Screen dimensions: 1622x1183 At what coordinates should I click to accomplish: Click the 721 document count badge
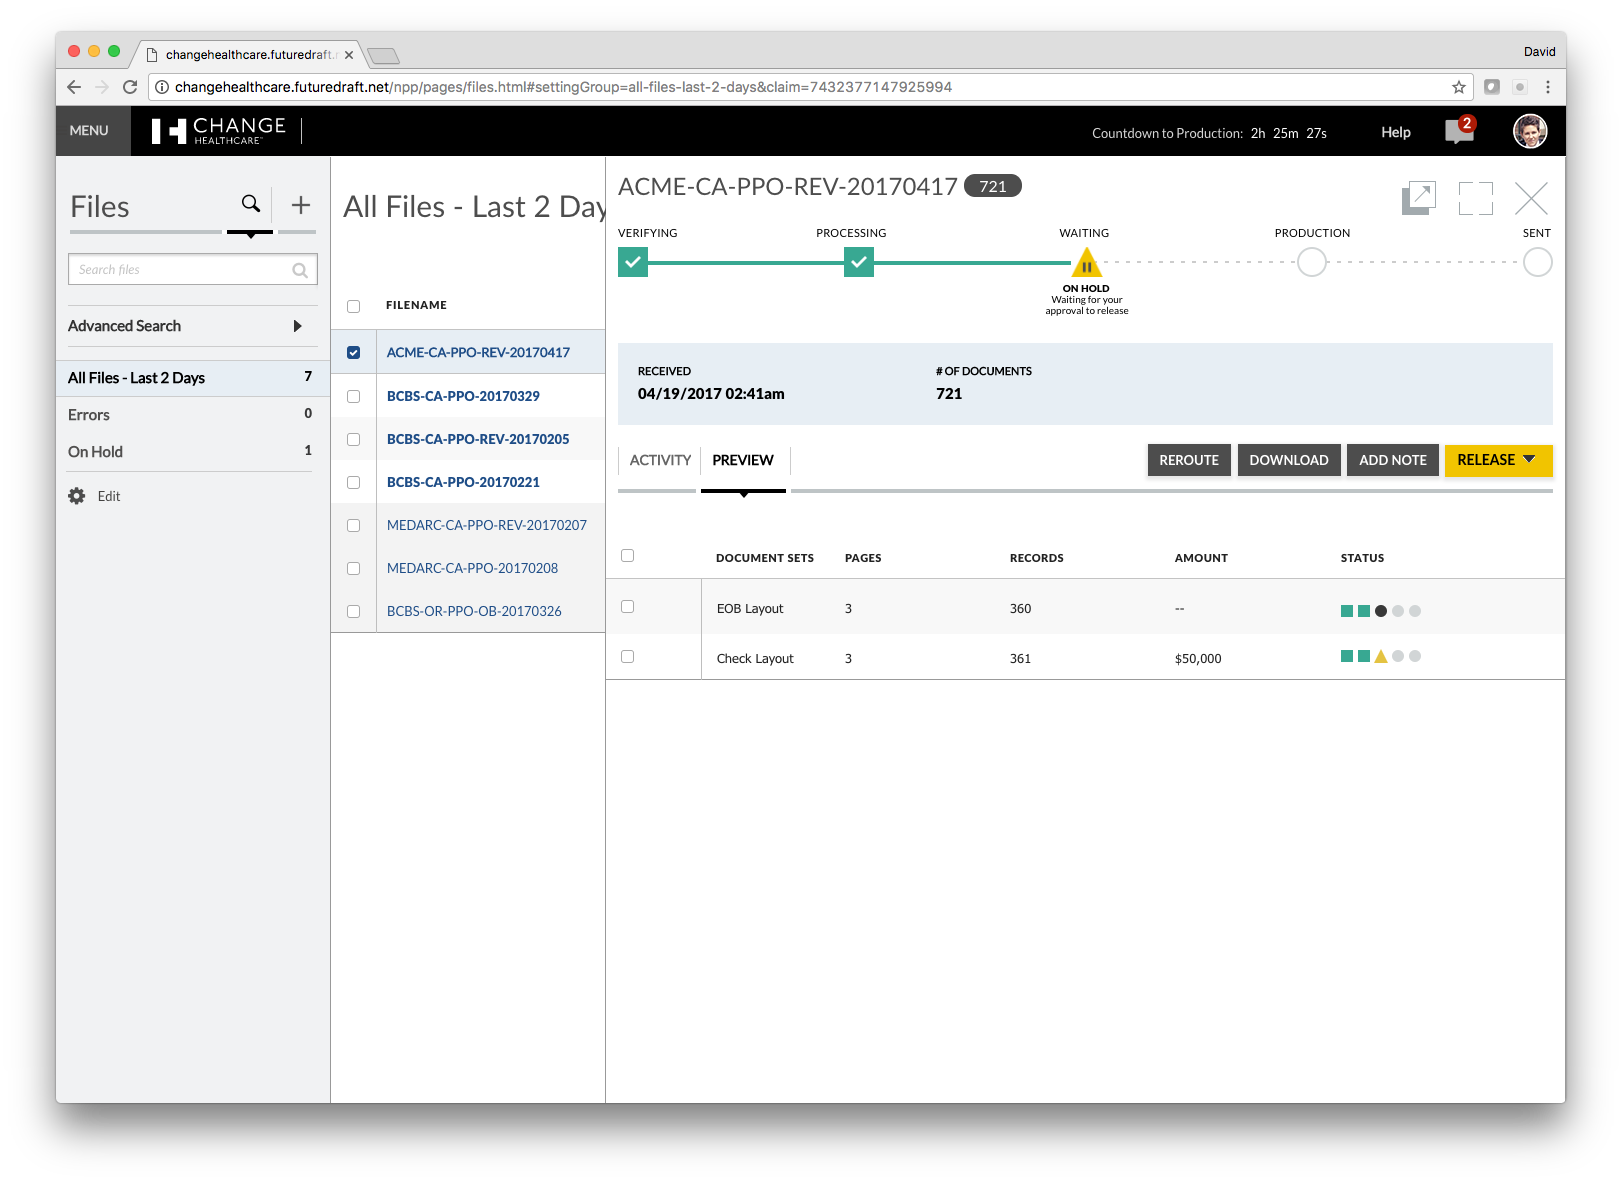coord(993,186)
